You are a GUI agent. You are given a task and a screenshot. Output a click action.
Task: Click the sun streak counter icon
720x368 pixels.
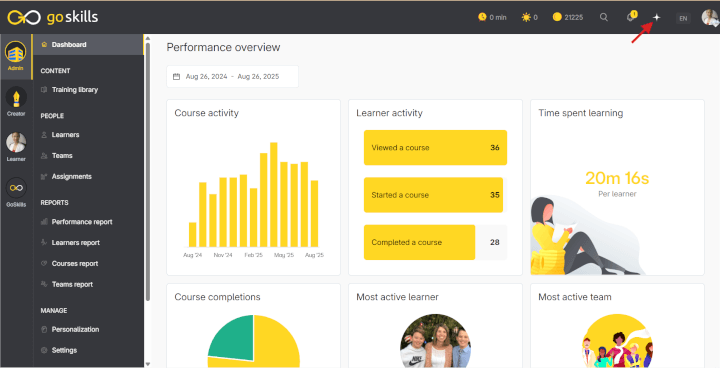click(x=526, y=17)
